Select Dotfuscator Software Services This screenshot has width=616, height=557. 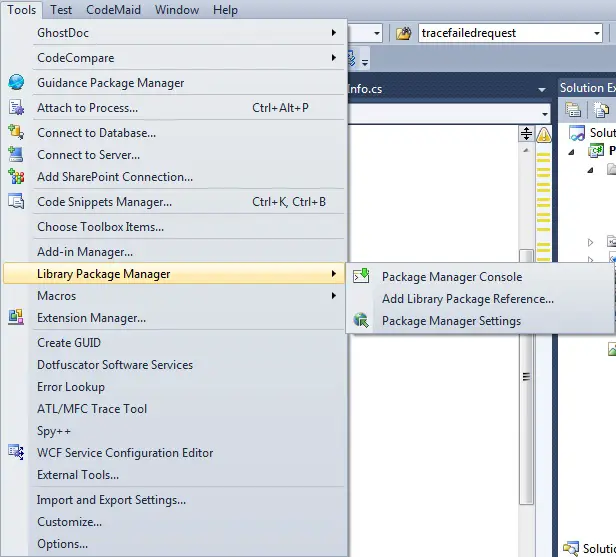coord(175,365)
